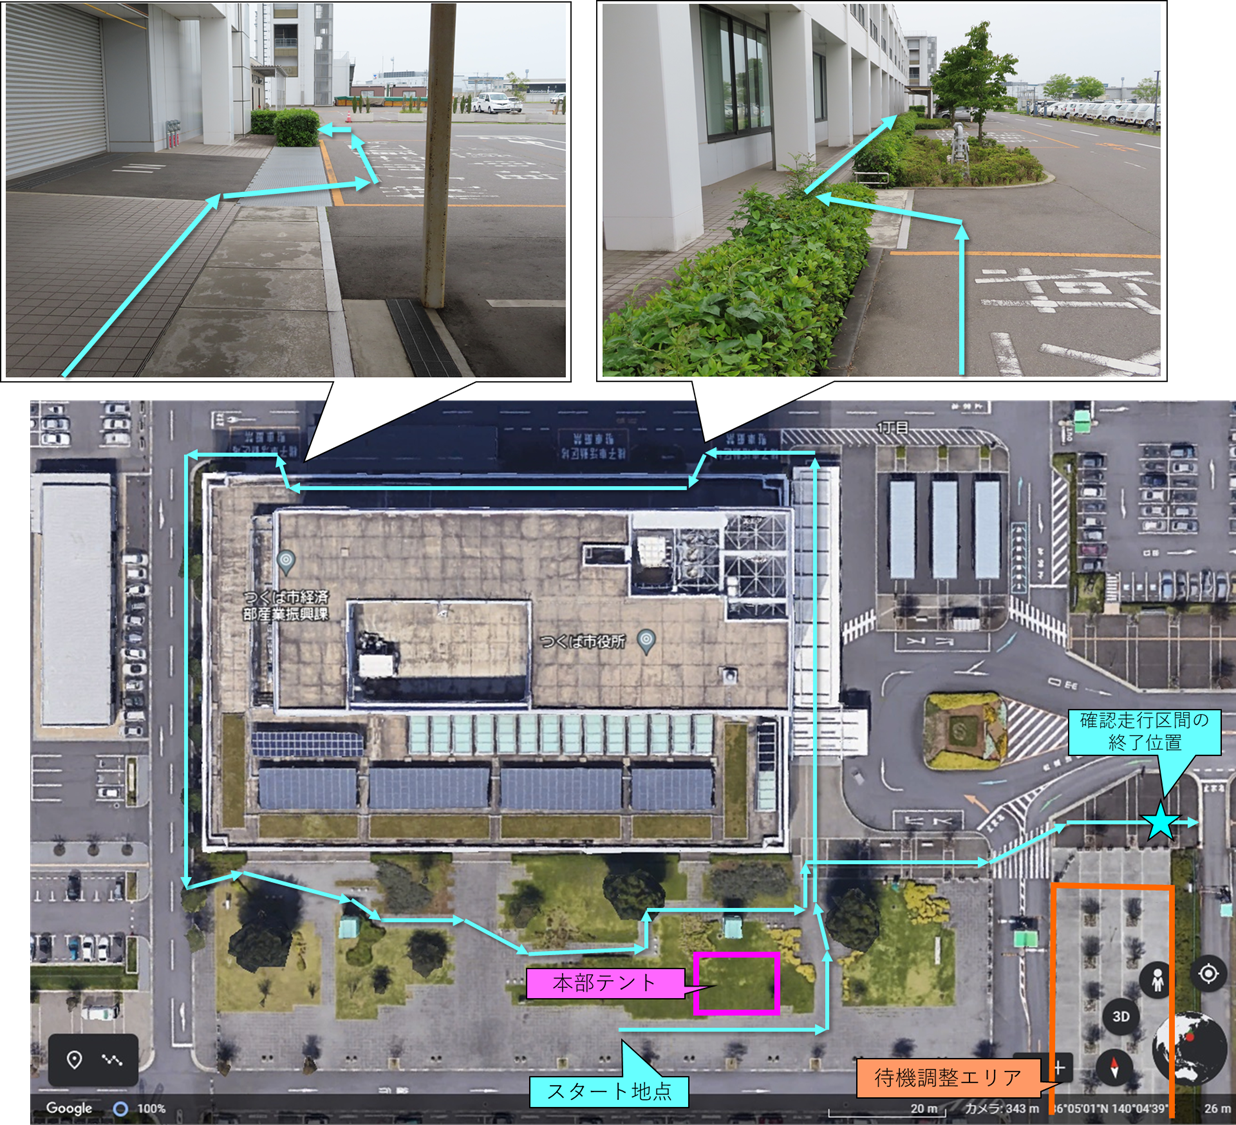Click the camera altitude 343 m readout
1236x1125 pixels.
pos(1001,1108)
